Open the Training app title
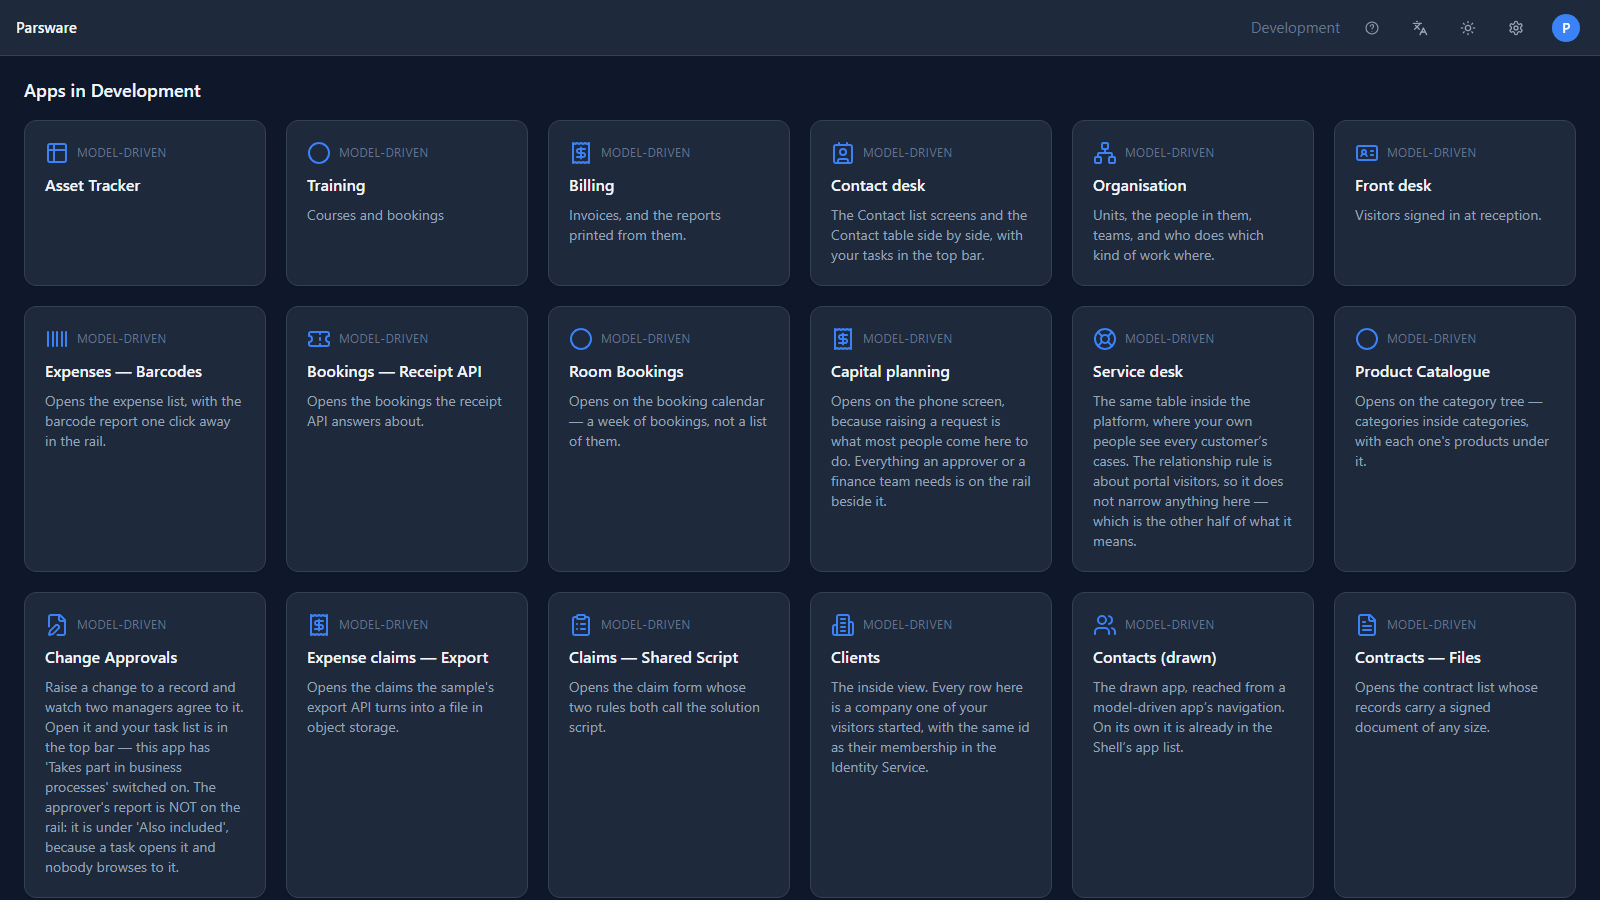Screen dimensions: 1600x900 (336, 186)
